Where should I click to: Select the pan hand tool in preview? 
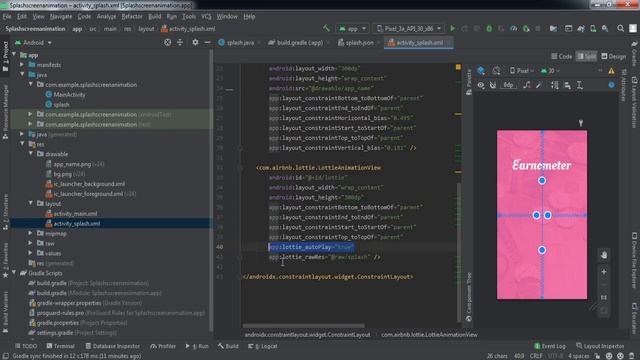[x=604, y=255]
